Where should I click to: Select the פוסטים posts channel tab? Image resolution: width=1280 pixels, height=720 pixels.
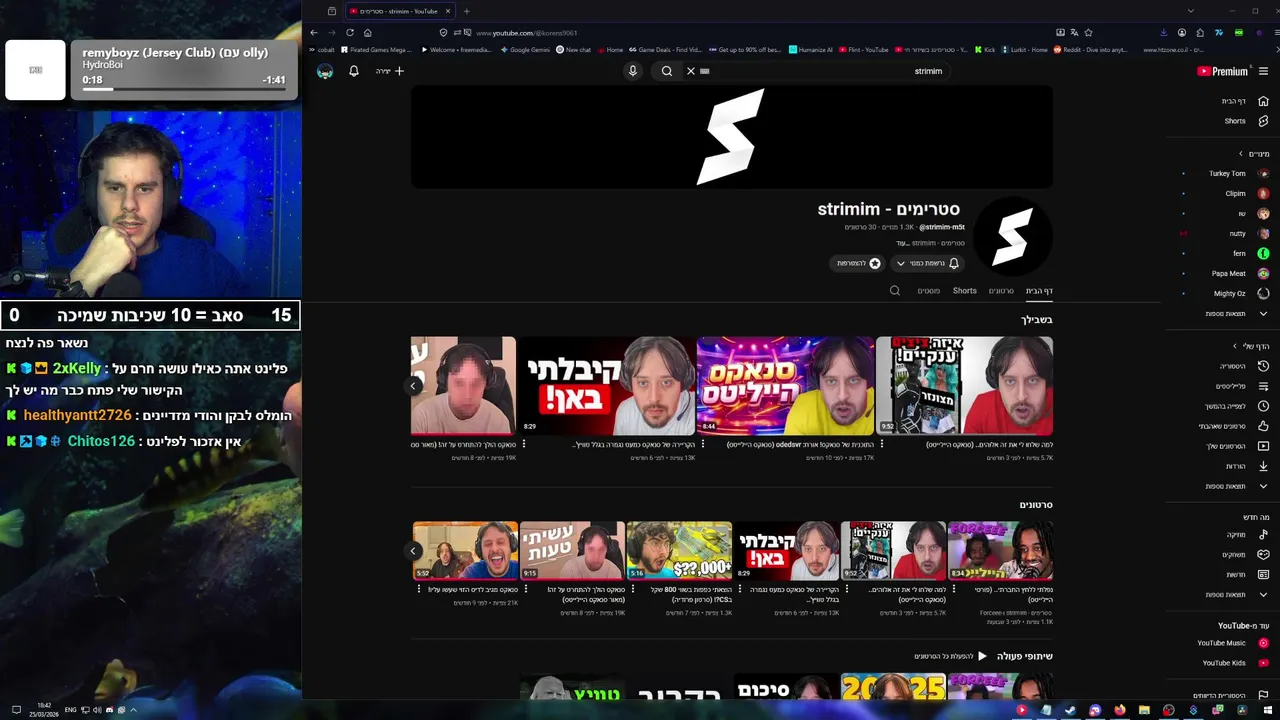928,291
